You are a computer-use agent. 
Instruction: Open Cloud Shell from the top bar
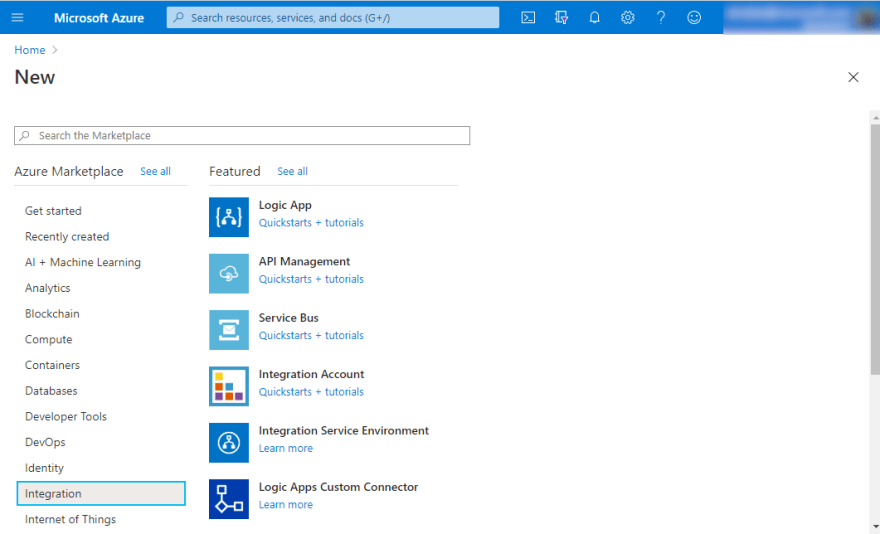click(528, 17)
